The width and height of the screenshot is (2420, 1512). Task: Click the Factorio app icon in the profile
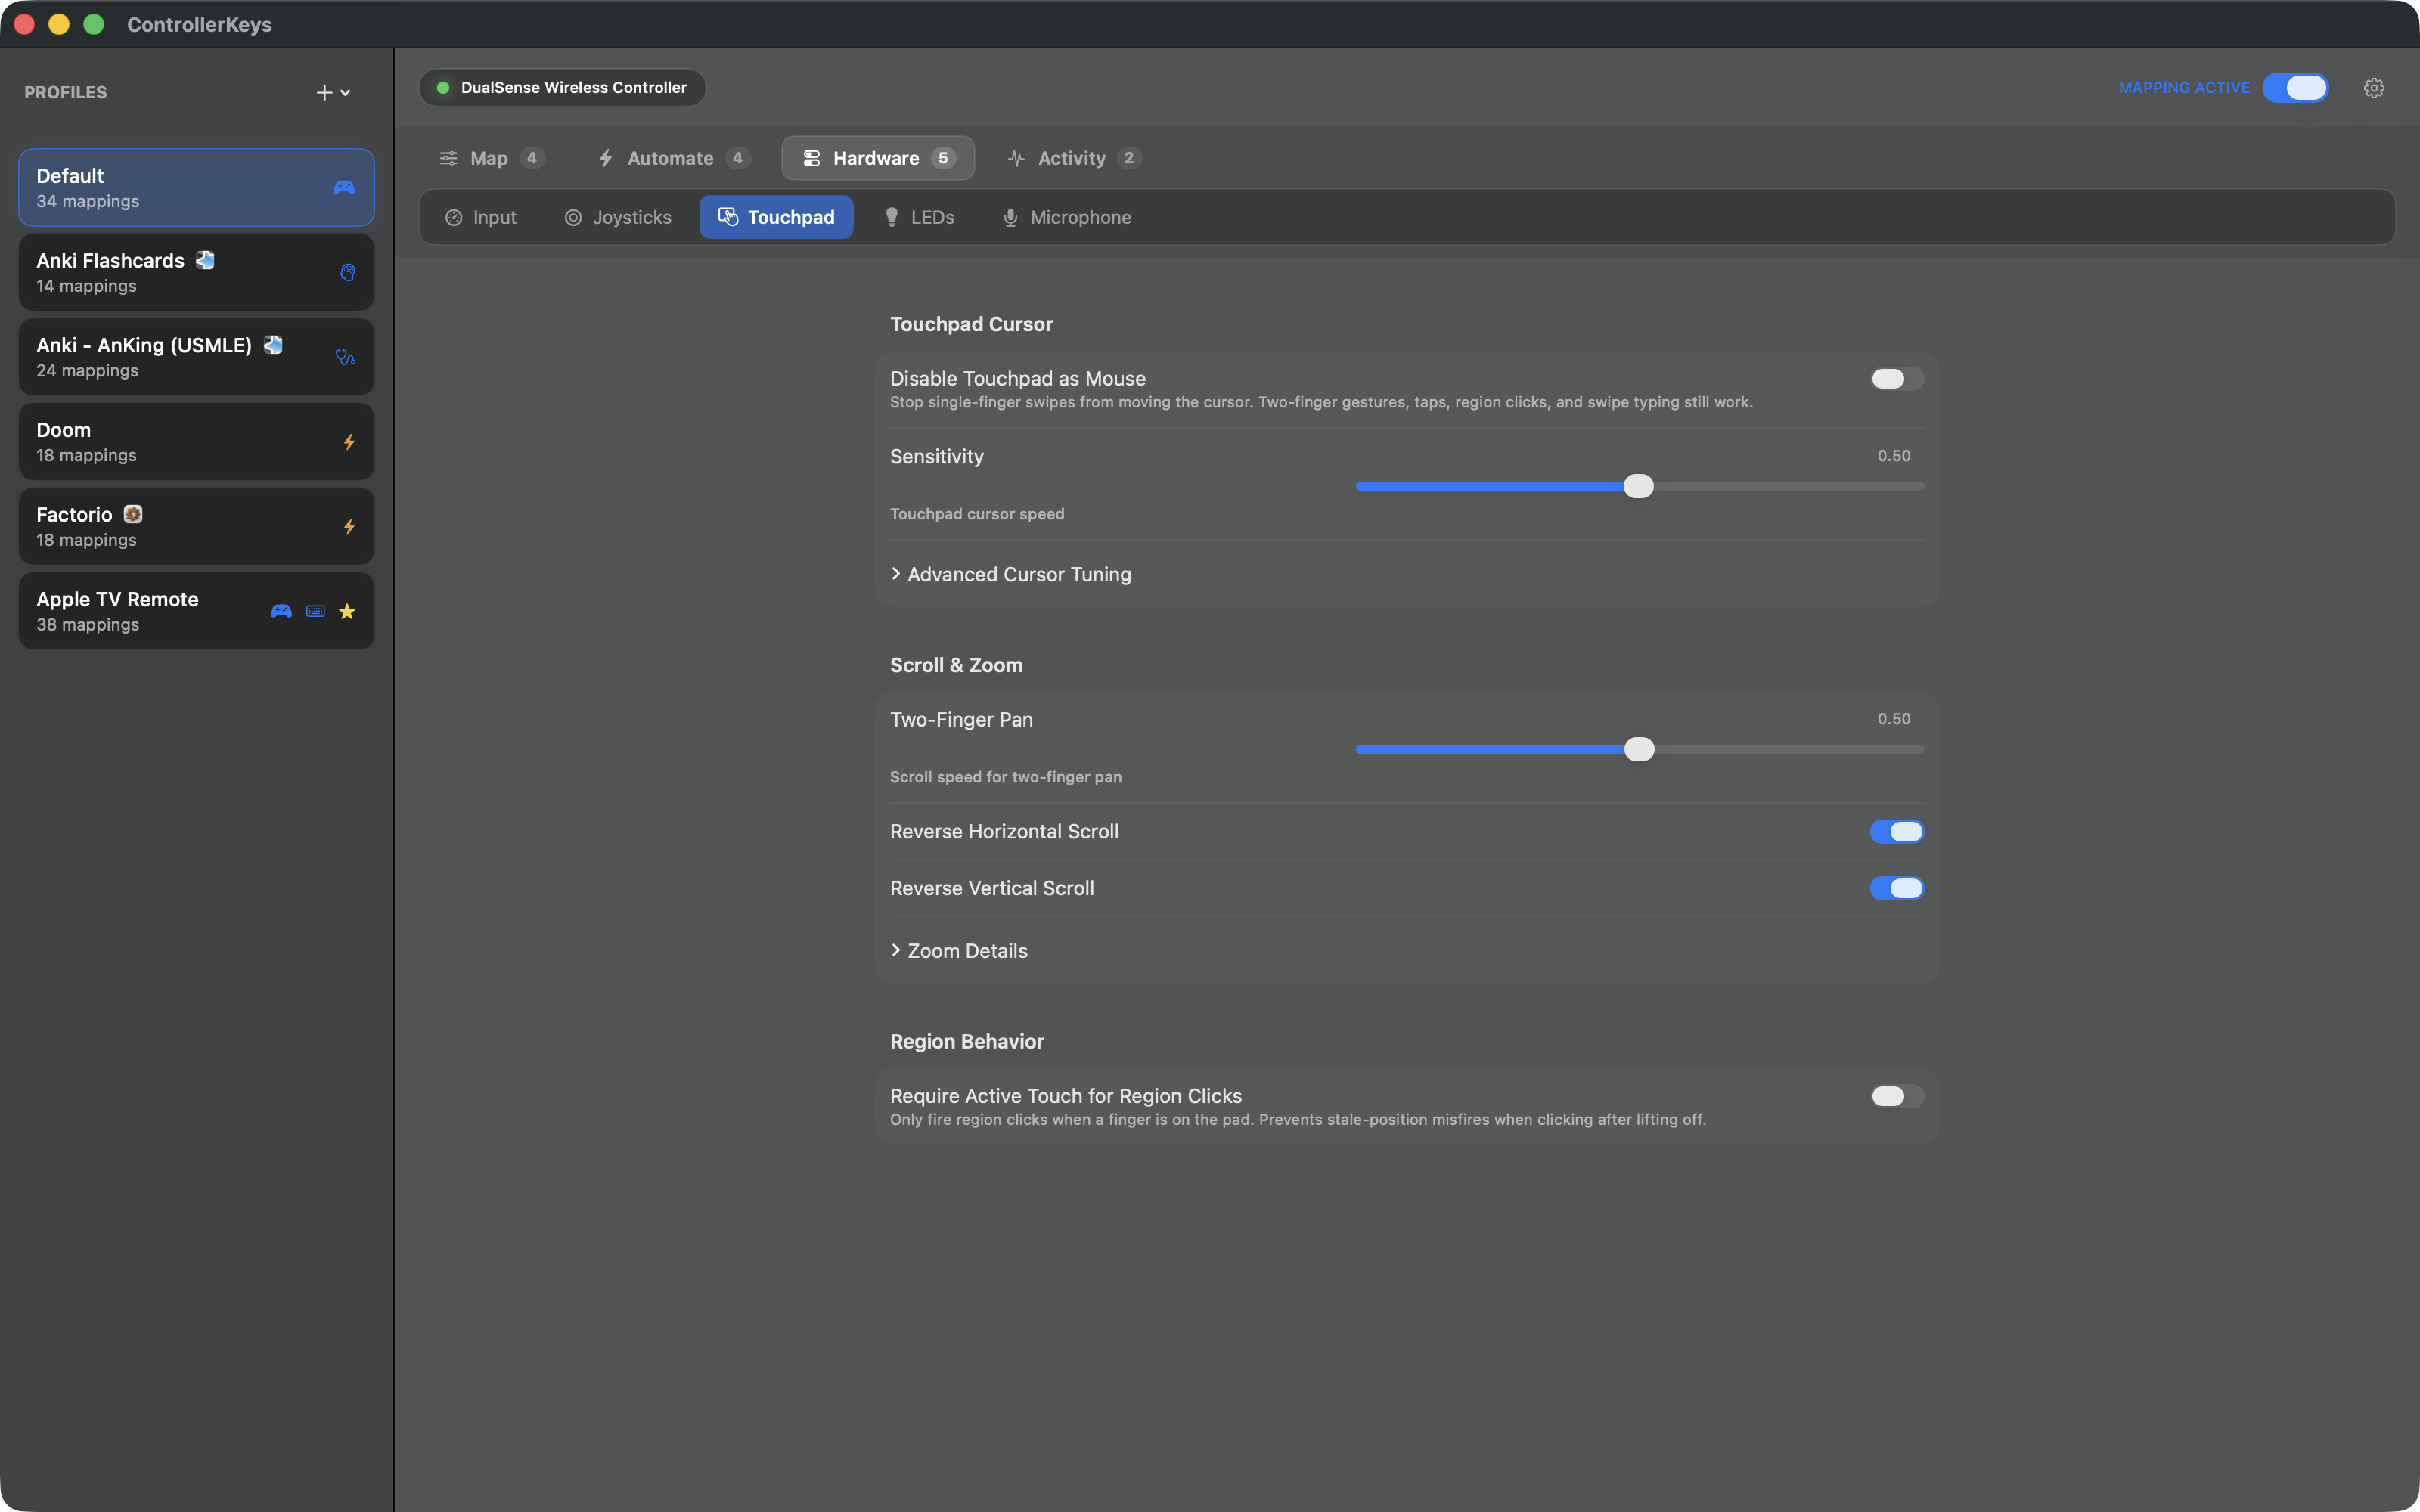tap(133, 514)
